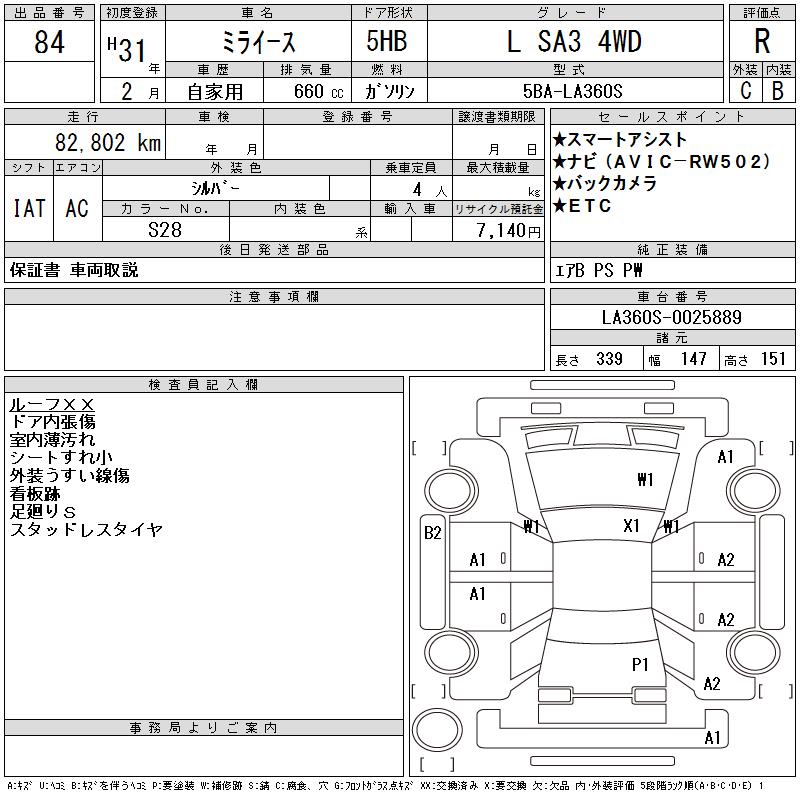Select chassis number LA360S-0025889
The height and width of the screenshot is (800, 800).
click(671, 317)
